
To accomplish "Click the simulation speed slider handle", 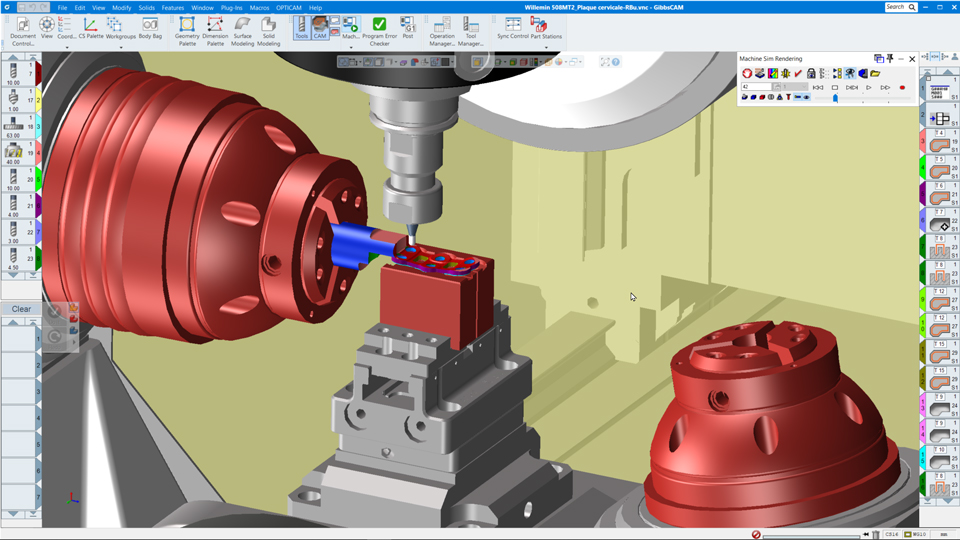I will [835, 98].
